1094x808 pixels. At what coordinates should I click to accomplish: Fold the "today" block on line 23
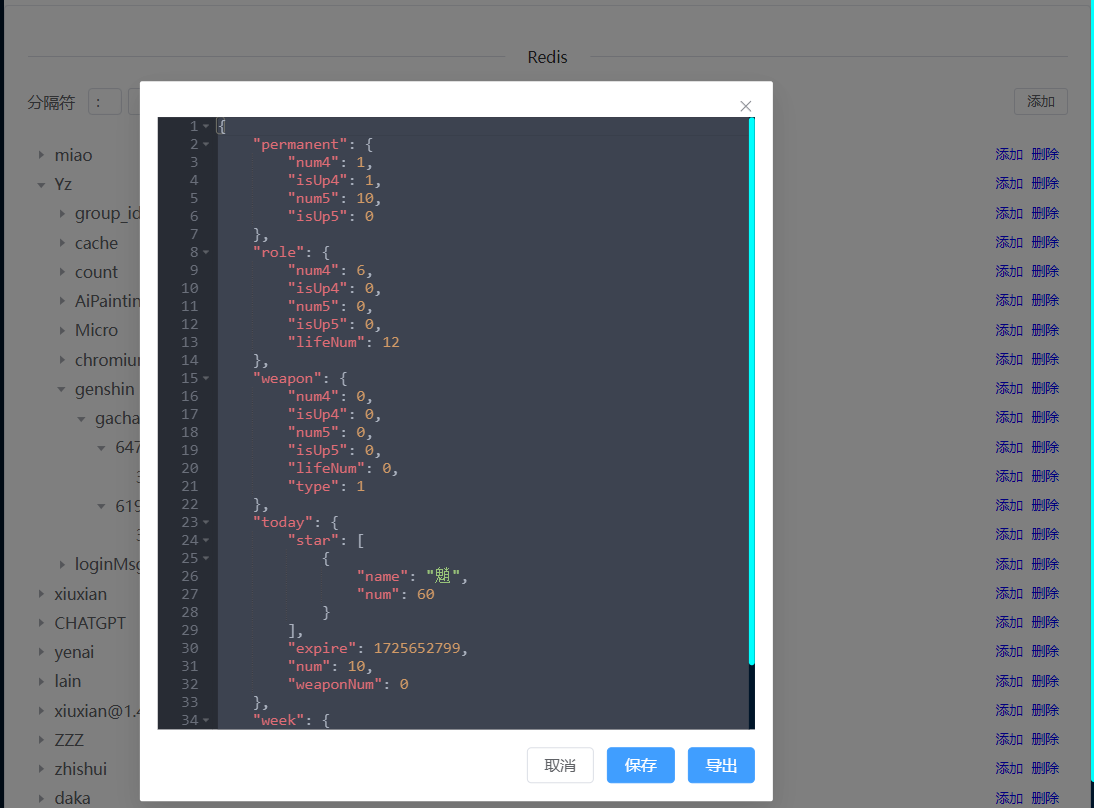206,523
